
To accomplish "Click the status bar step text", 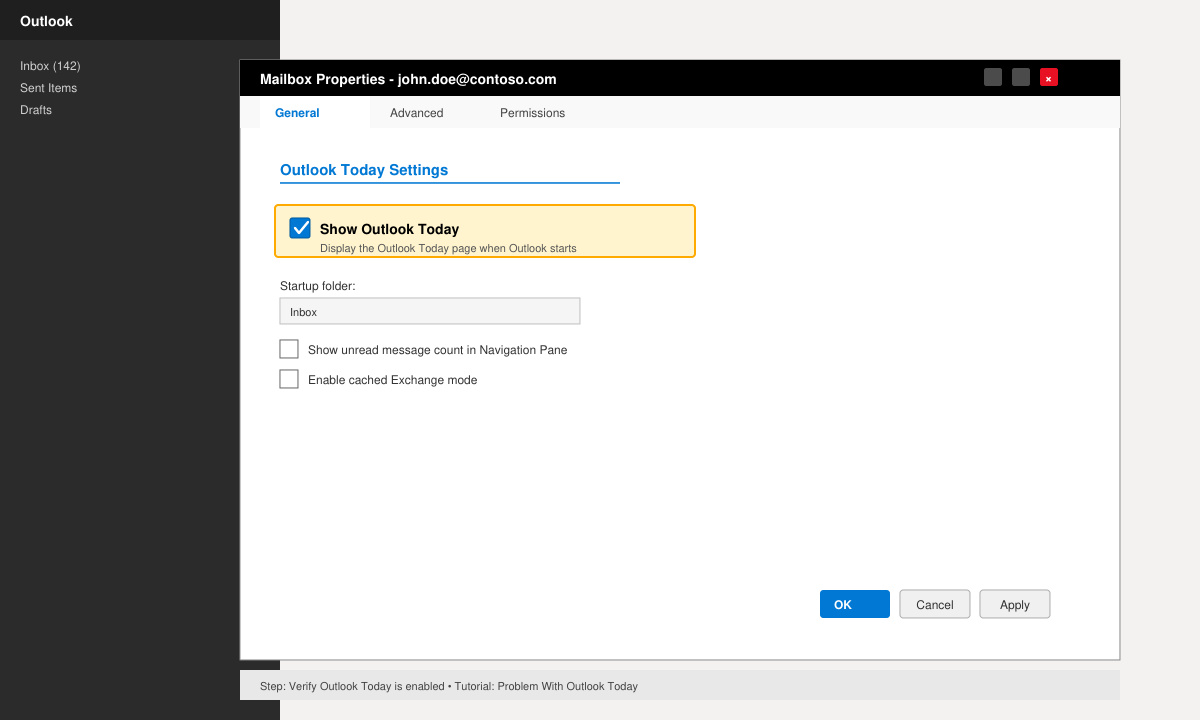I will [449, 686].
